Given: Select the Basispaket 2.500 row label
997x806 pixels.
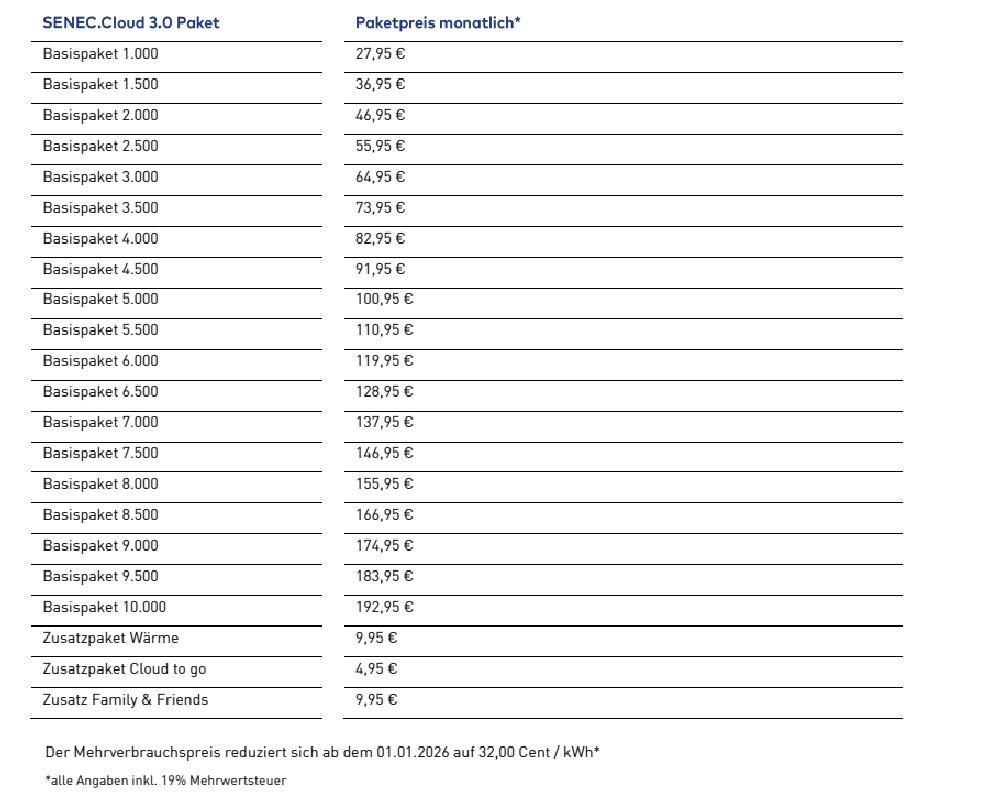Looking at the screenshot, I should [100, 146].
